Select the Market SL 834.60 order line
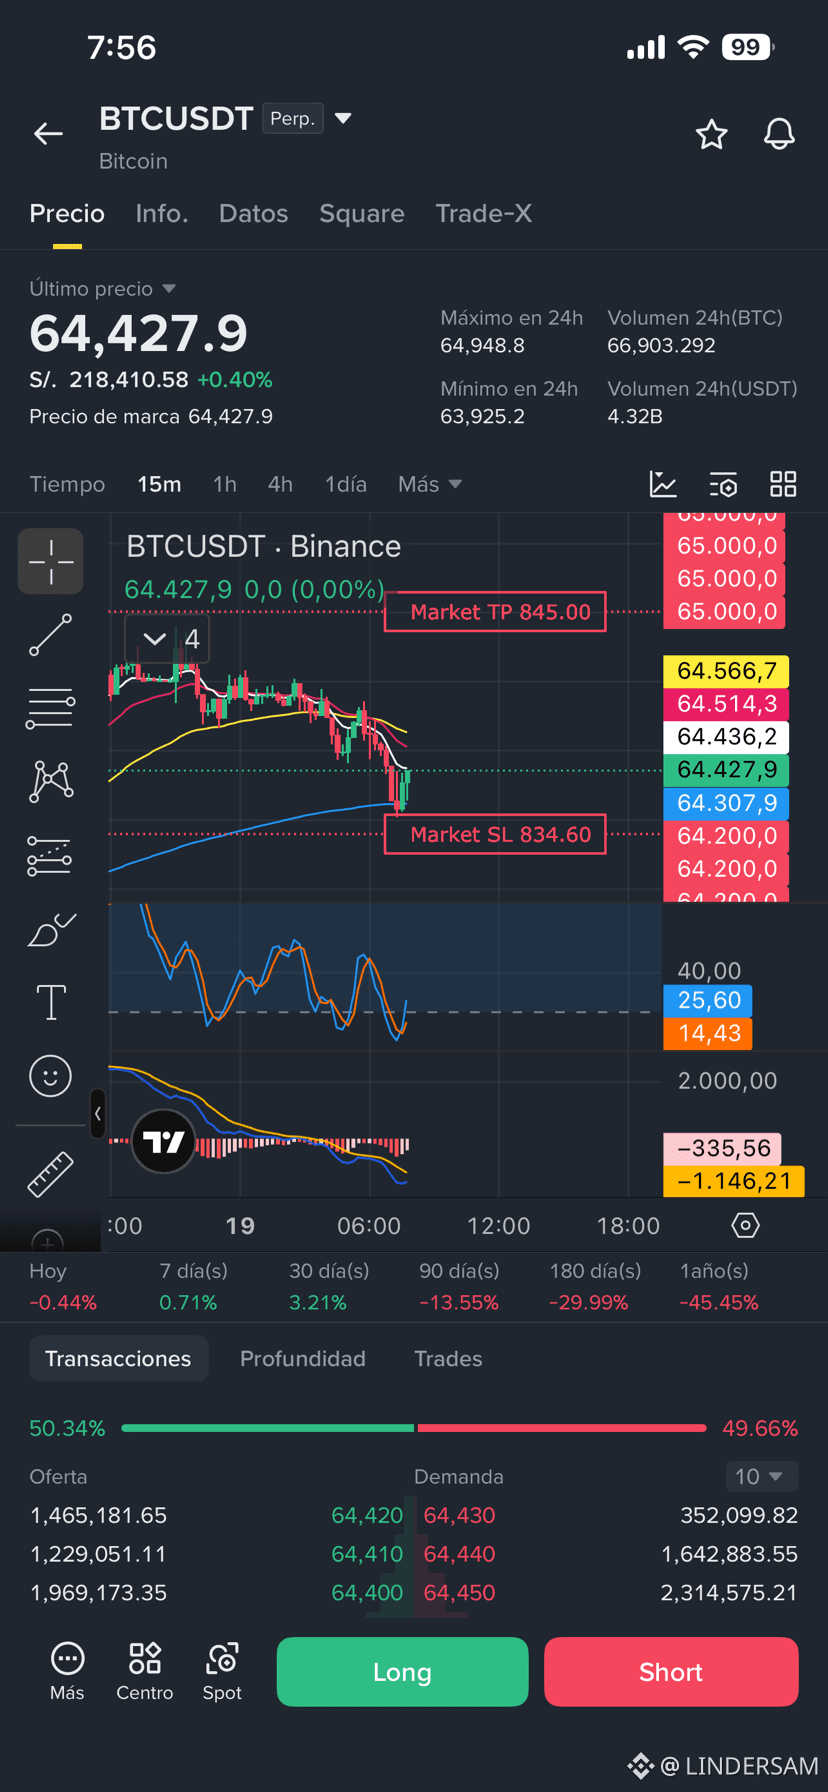Viewport: 828px width, 1792px height. pos(495,834)
